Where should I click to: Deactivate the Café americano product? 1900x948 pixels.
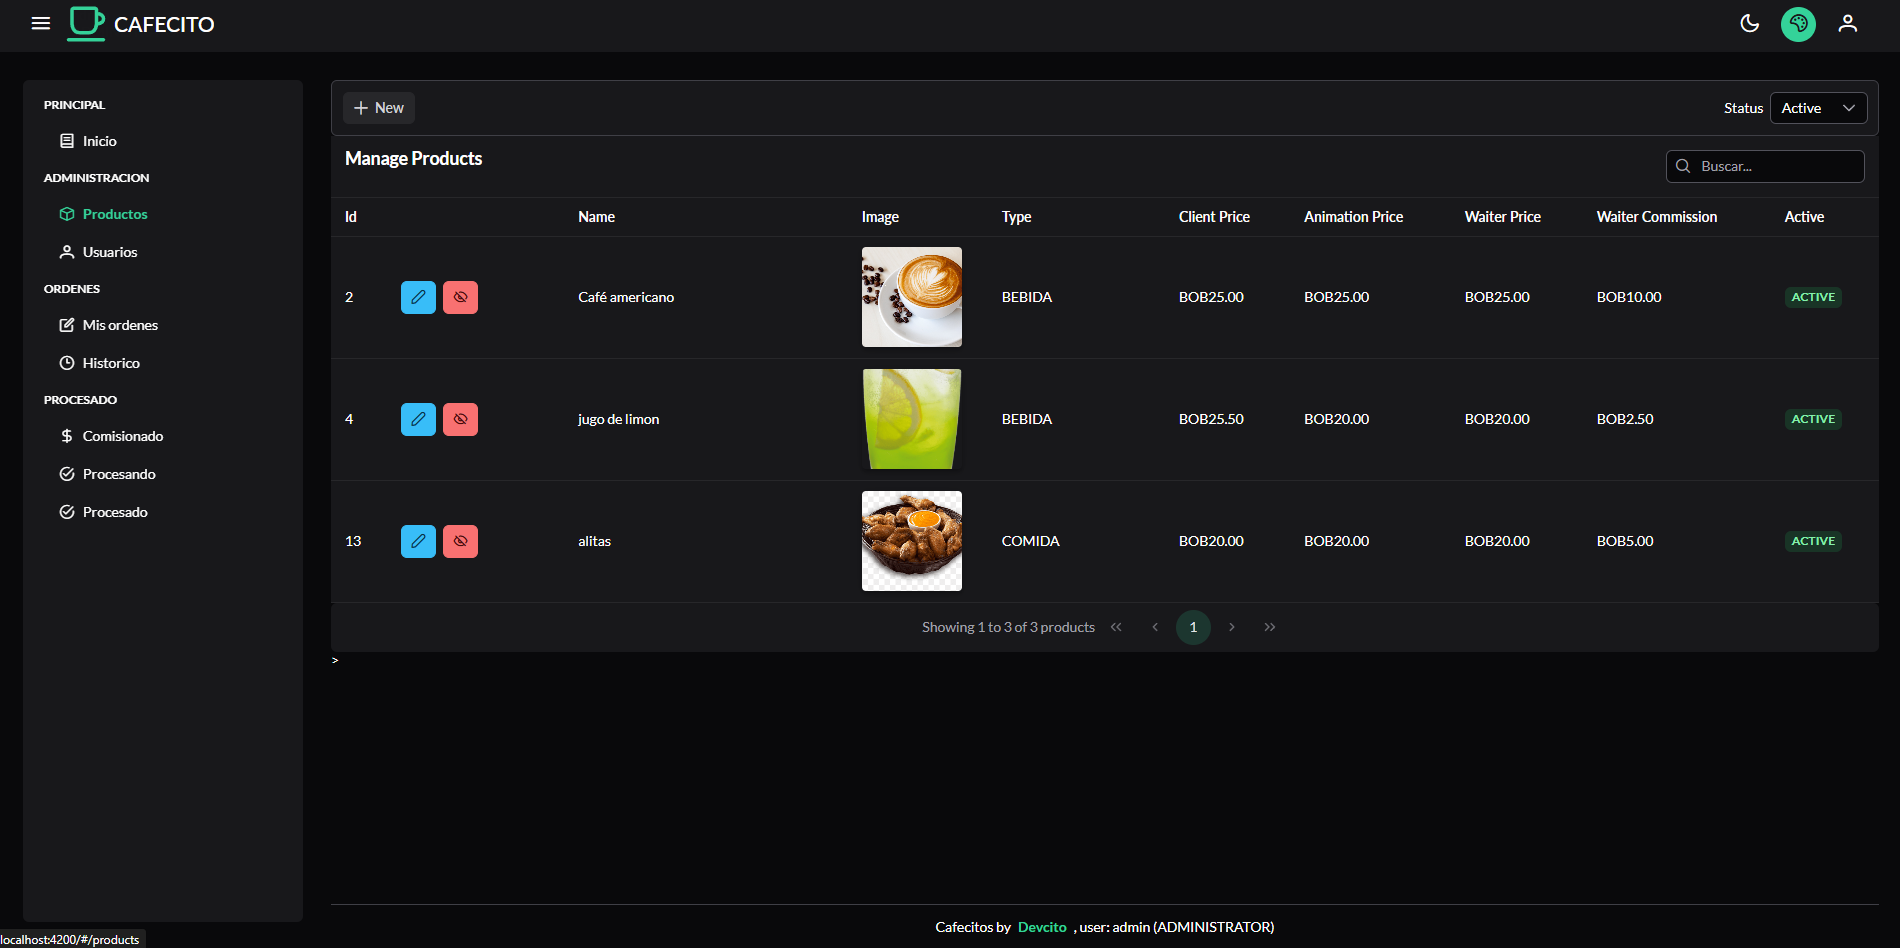coord(460,297)
